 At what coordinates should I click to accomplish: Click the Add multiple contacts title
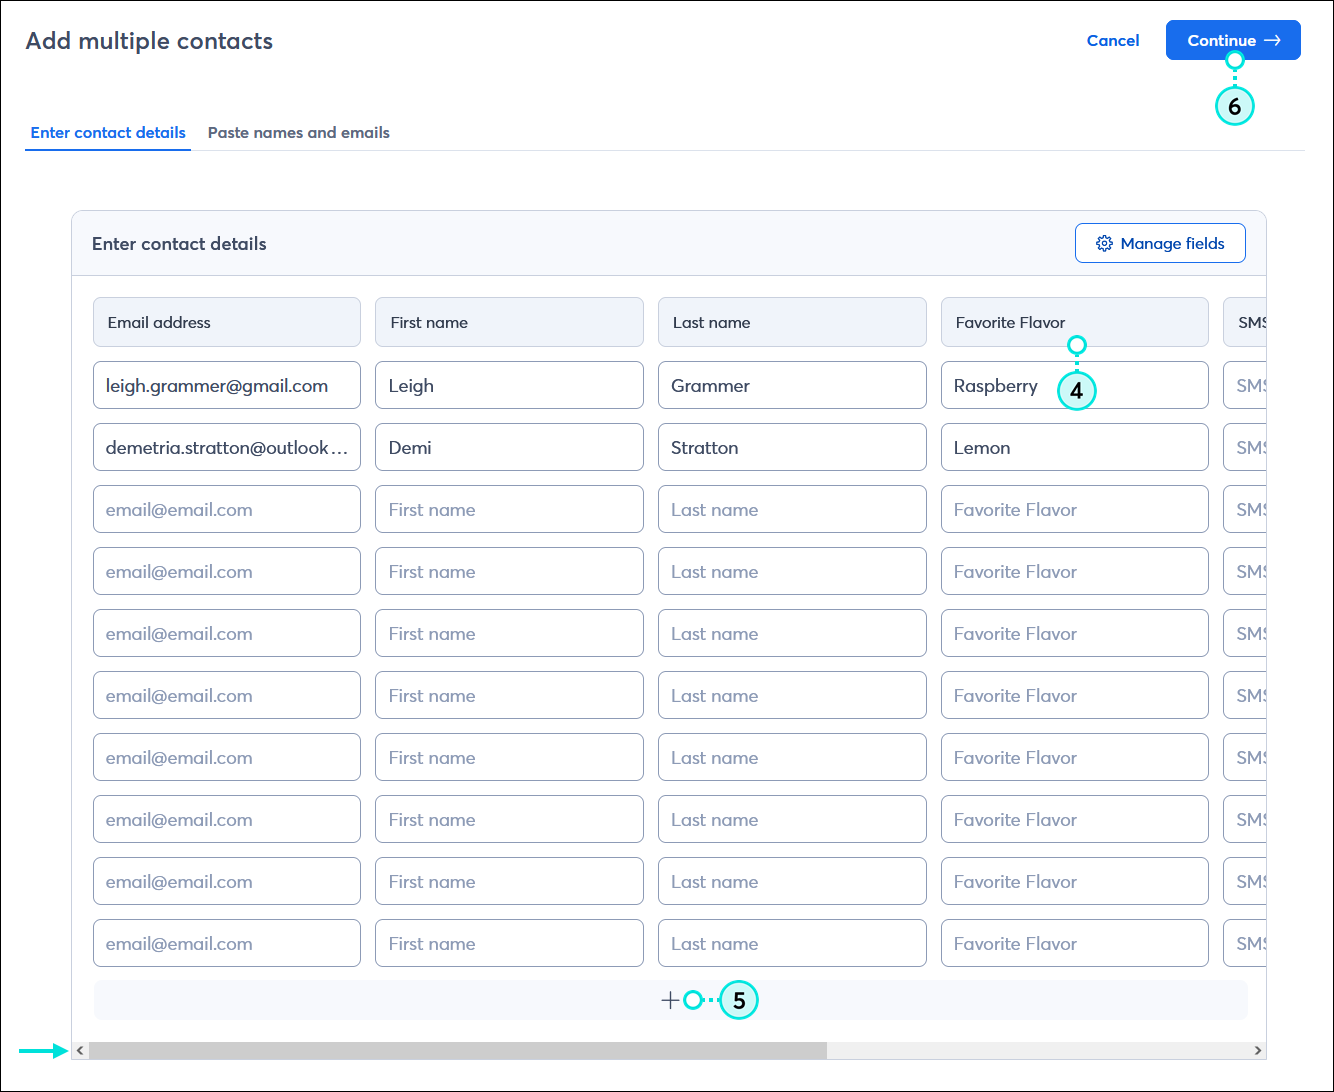pos(149,41)
